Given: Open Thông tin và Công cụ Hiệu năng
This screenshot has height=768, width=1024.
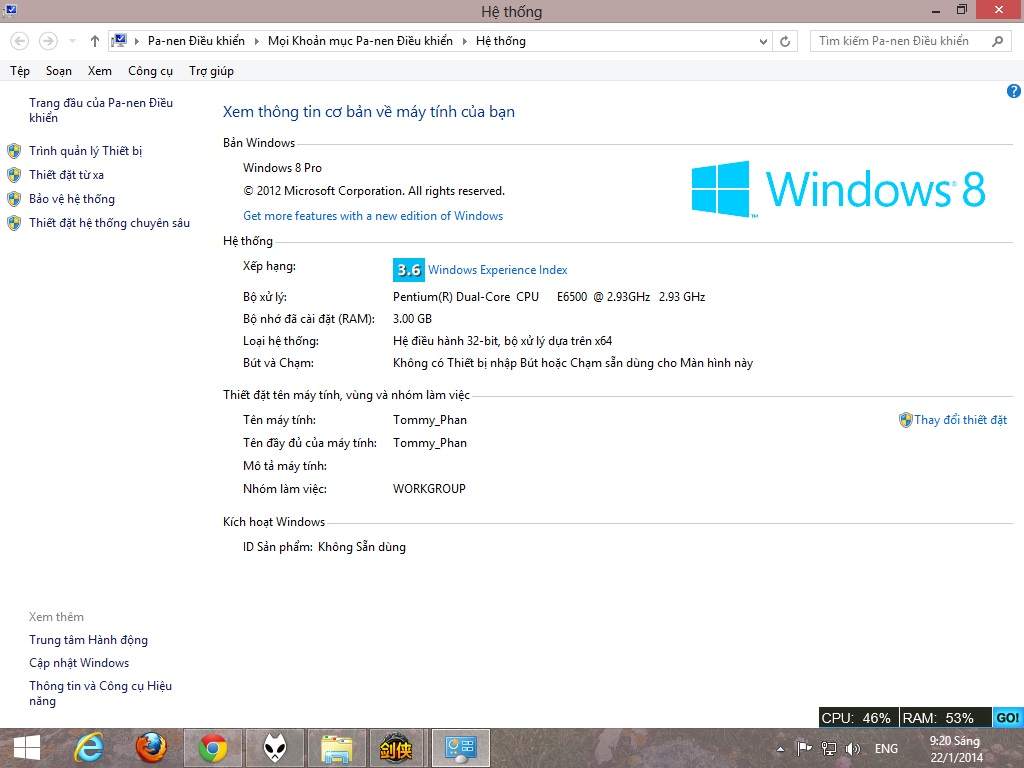Looking at the screenshot, I should (101, 693).
